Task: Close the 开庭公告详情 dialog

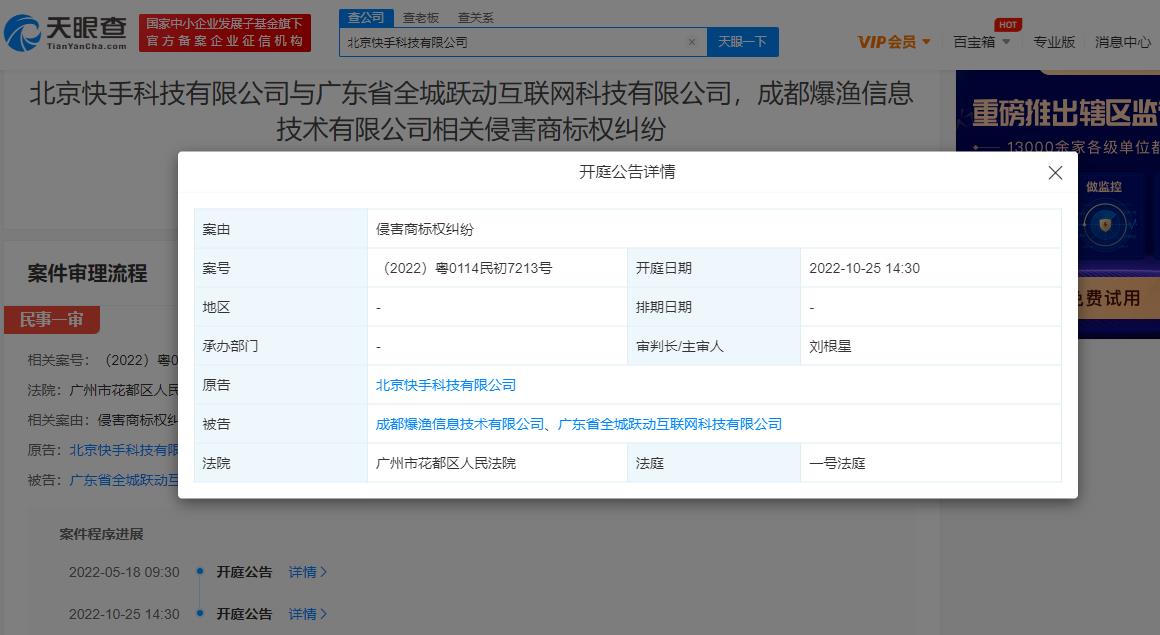Action: [x=1055, y=172]
